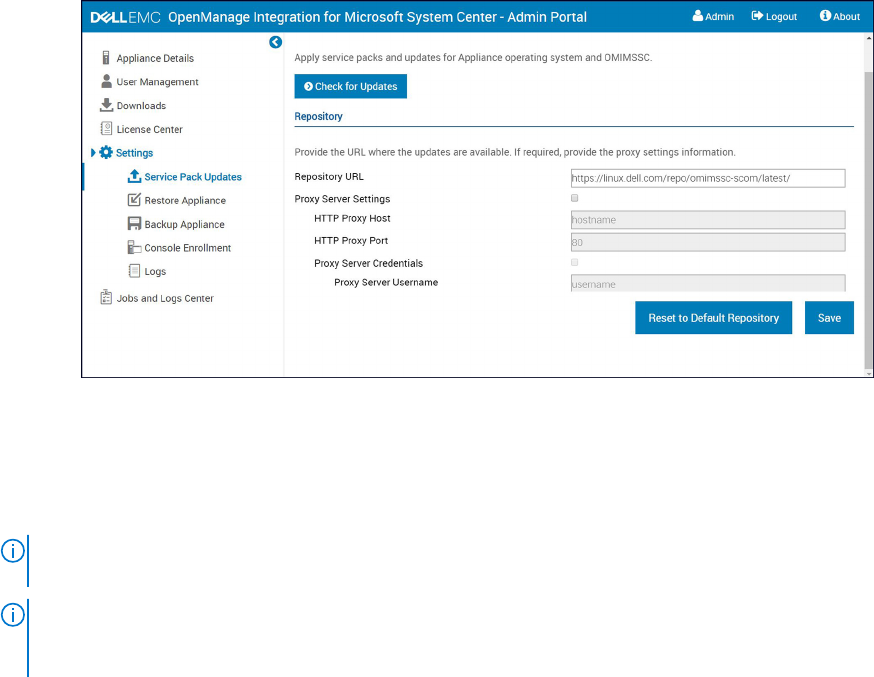Viewport: 874px width, 677px height.
Task: Click the first note info icon below the portal
Action: click(12, 551)
